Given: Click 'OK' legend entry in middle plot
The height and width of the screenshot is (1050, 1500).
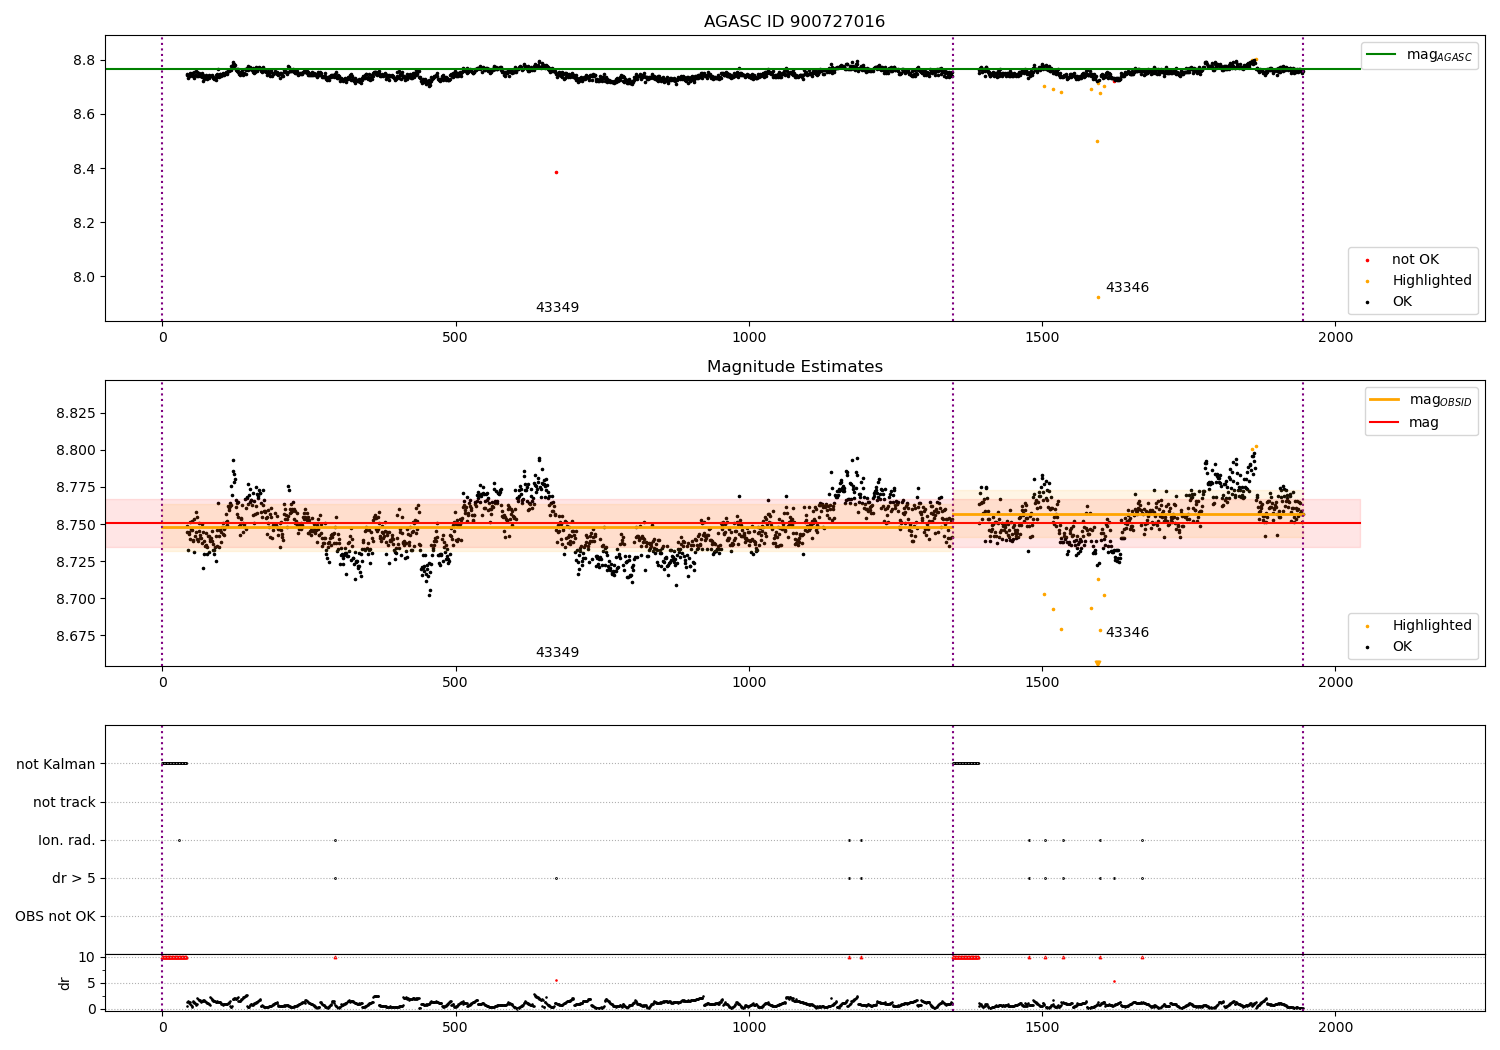Looking at the screenshot, I should 1390,647.
